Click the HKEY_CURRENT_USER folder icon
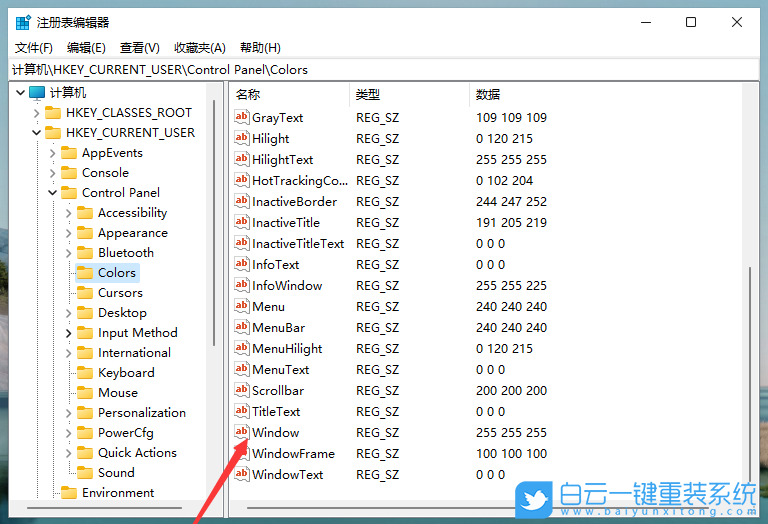This screenshot has width=768, height=524. point(53,133)
